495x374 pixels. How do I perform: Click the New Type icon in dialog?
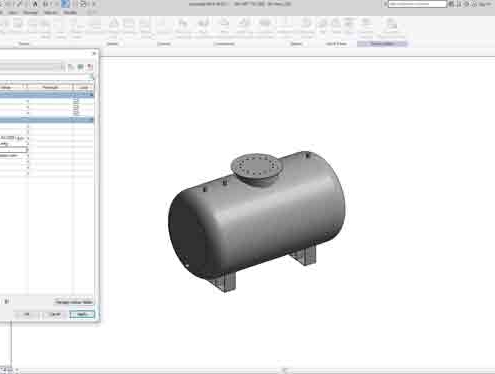tap(71, 67)
